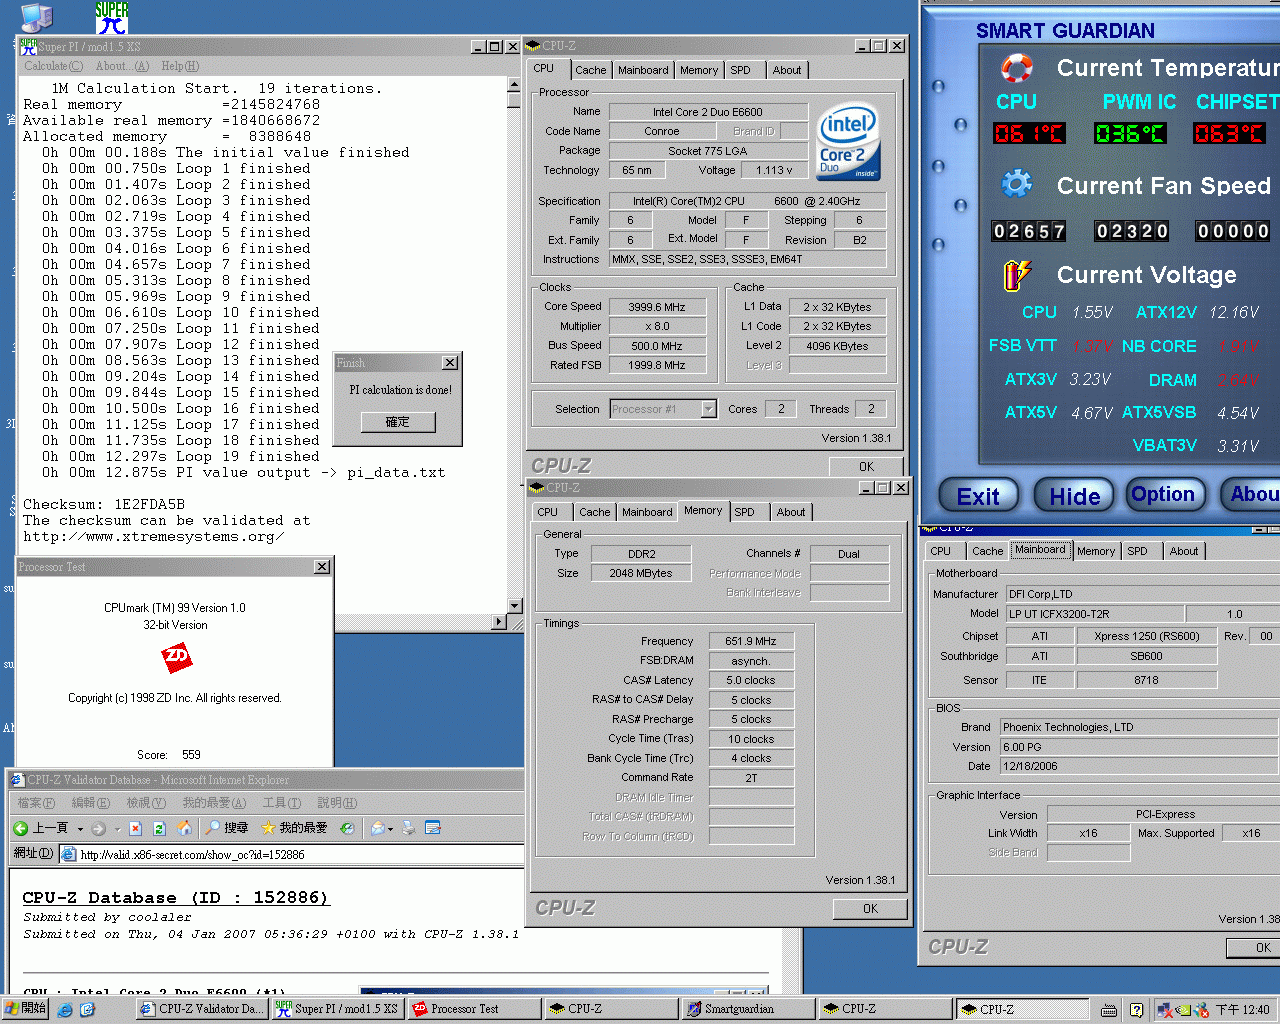Viewport: 1280px width, 1024px height.
Task: Click IE Edit page icon
Action: [433, 828]
